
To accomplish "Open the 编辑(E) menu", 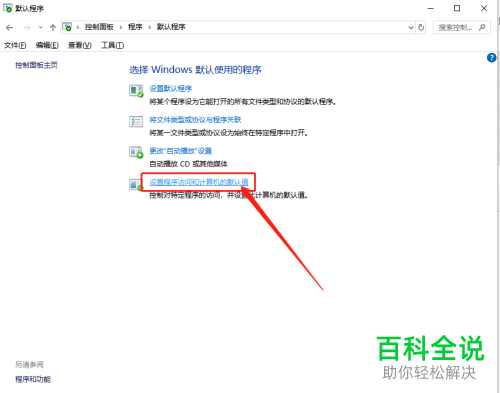I will point(47,45).
